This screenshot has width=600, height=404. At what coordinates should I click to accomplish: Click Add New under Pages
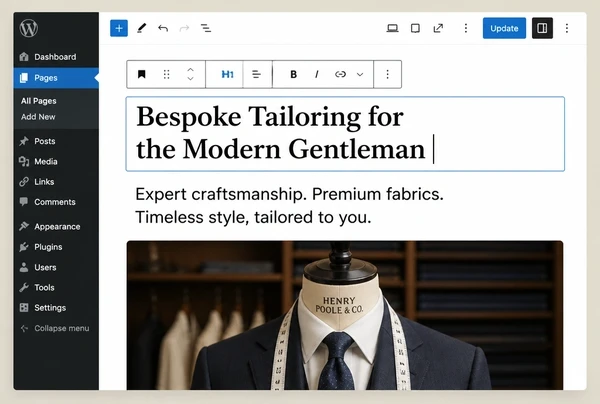coord(38,117)
